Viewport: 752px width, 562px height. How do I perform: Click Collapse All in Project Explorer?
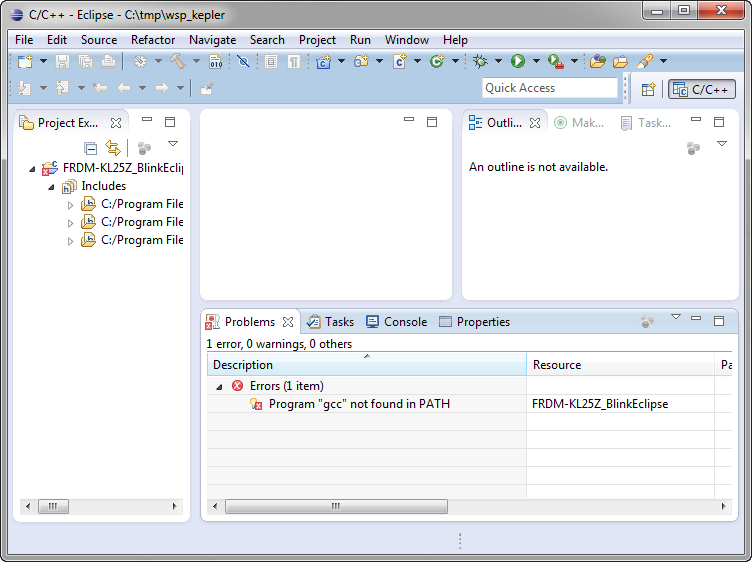91,148
